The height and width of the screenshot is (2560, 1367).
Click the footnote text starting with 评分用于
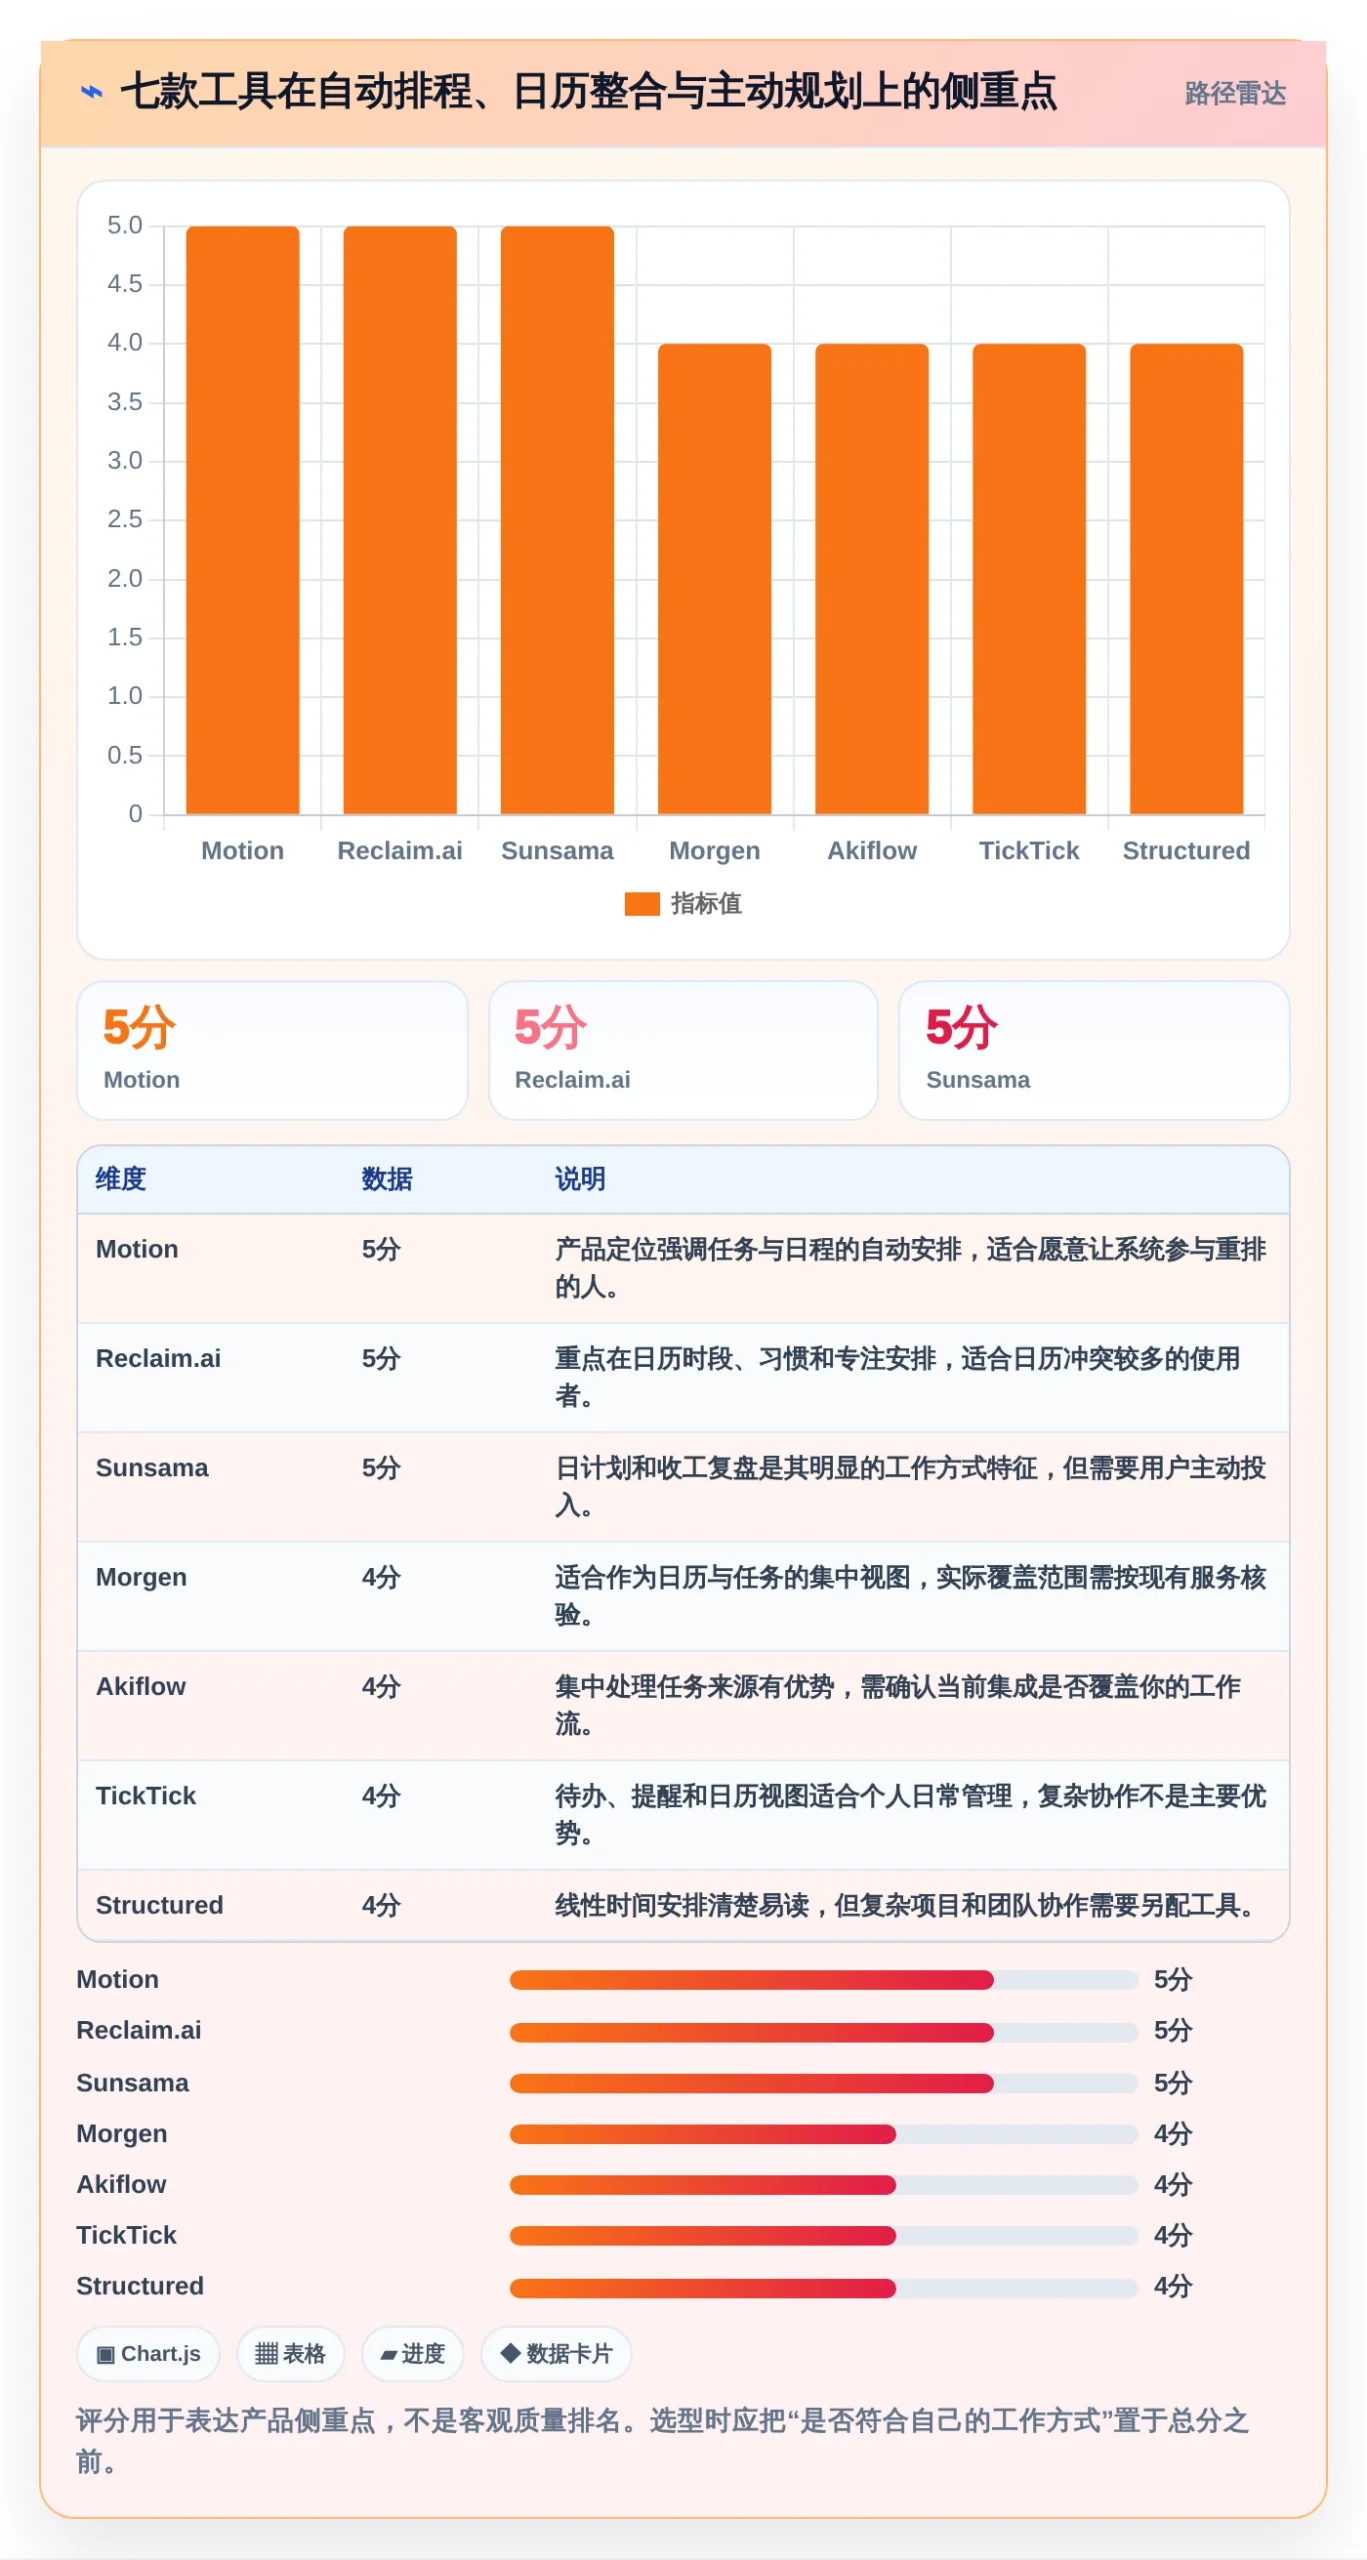click(x=663, y=2441)
